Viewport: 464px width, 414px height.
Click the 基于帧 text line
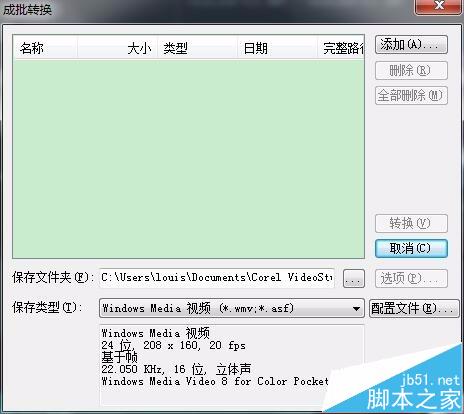pos(119,357)
